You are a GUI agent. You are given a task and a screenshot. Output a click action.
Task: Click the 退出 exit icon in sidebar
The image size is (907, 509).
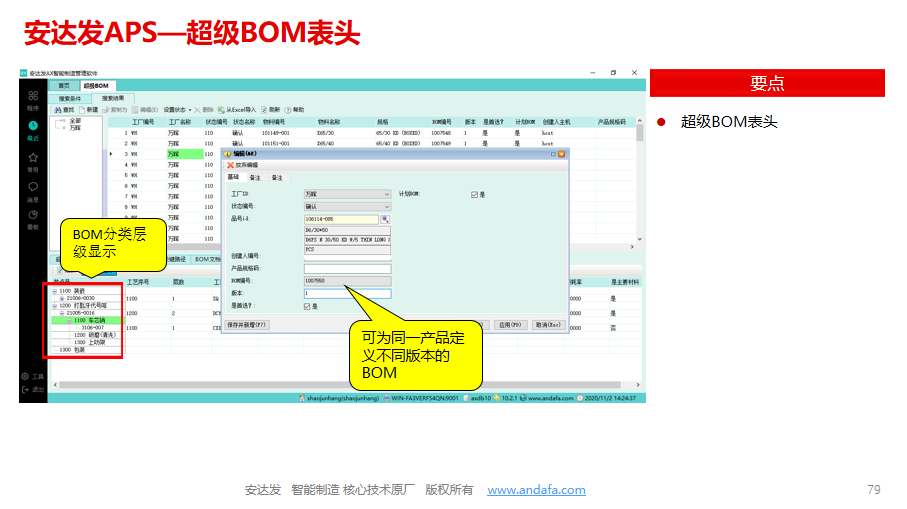(x=25, y=389)
